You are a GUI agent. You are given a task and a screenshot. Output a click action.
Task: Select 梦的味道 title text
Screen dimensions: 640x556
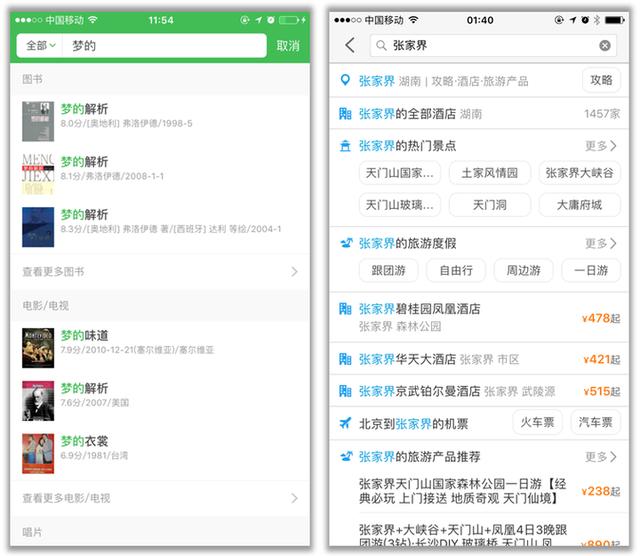[x=84, y=336]
